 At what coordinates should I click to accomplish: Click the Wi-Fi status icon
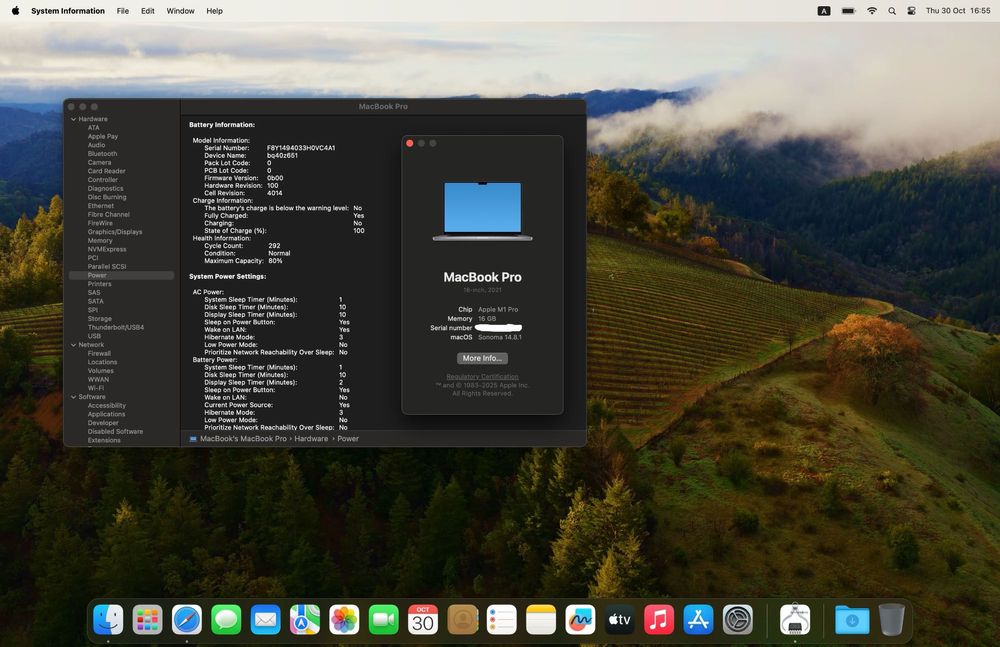[x=871, y=11]
